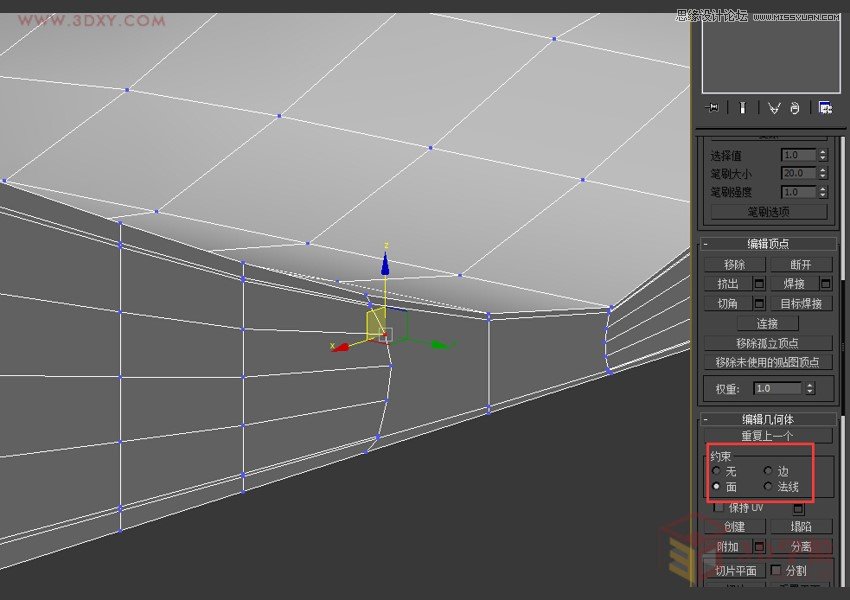Select the 法线 (Normal) constraint radio

[766, 487]
